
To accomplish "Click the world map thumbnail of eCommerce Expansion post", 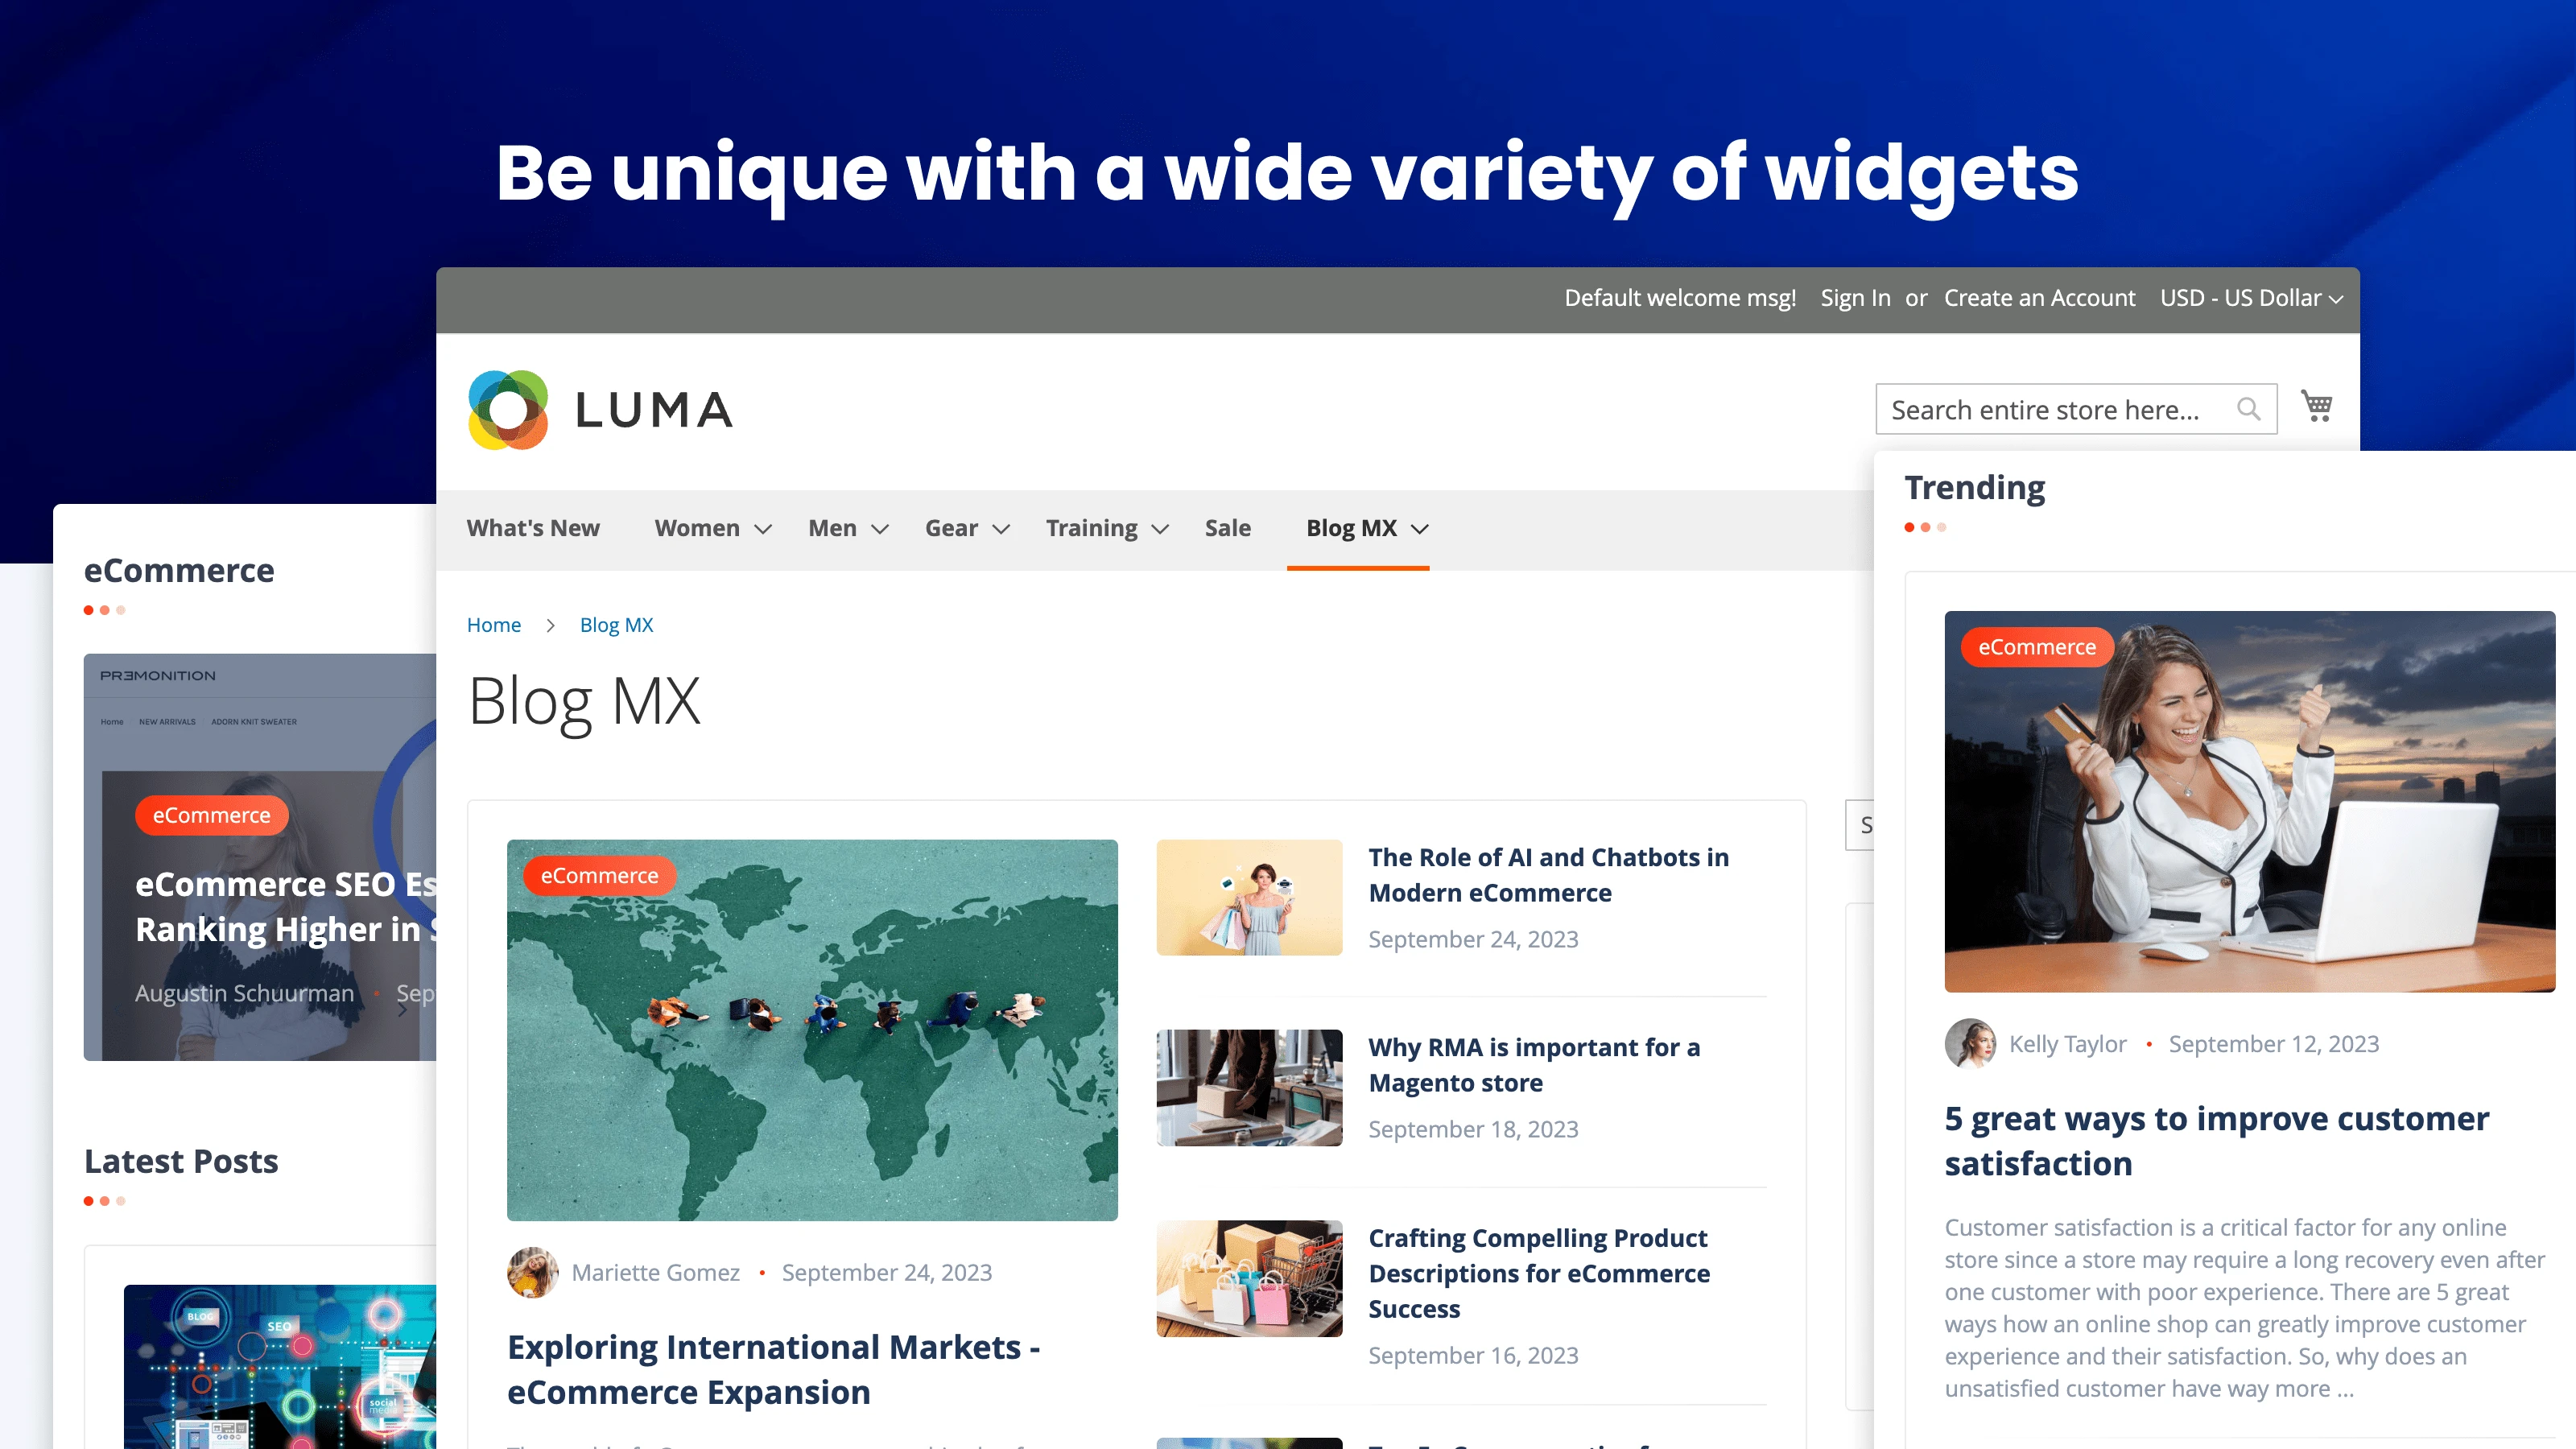I will pos(812,1029).
